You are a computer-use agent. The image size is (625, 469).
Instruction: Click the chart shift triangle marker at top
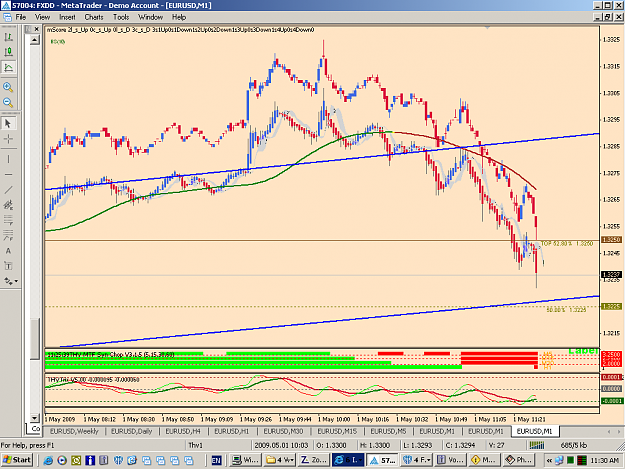[487, 27]
